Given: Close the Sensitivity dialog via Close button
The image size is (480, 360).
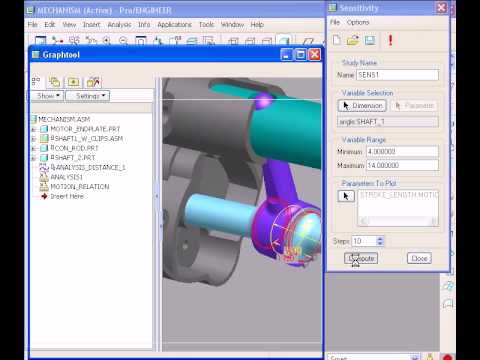Looking at the screenshot, I should pyautogui.click(x=419, y=258).
